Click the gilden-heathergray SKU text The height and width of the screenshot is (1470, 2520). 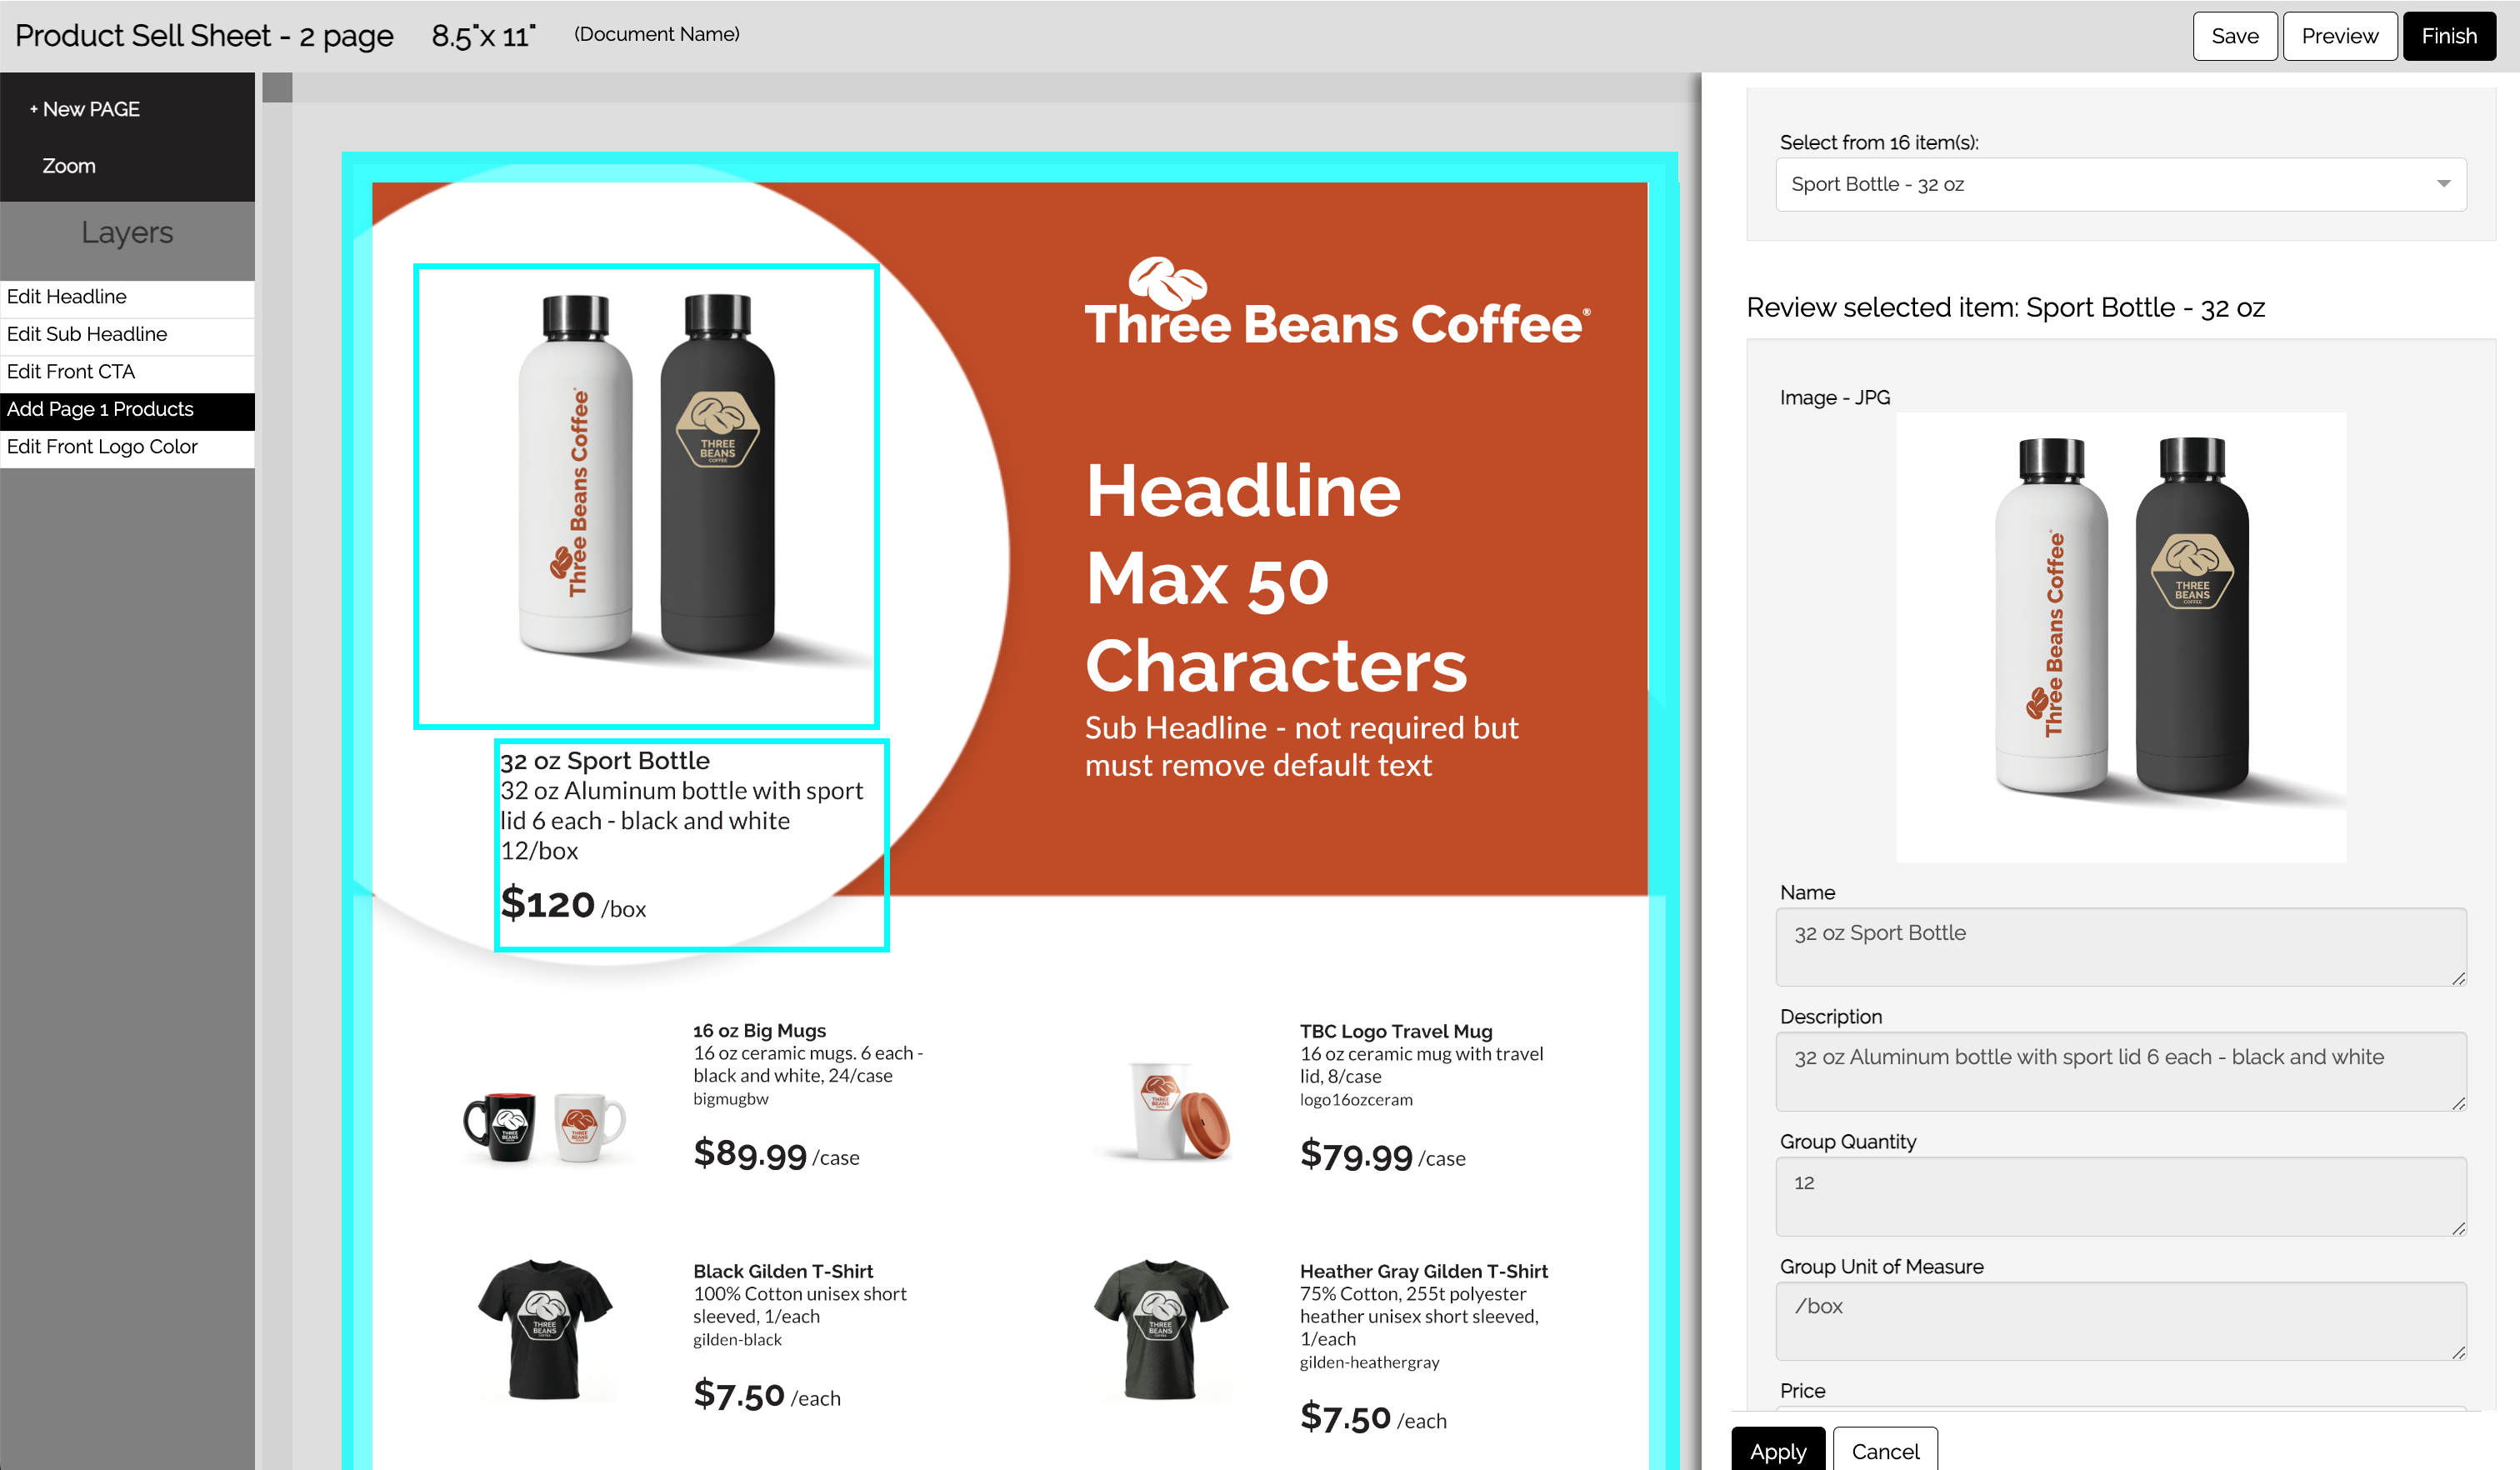(1369, 1362)
